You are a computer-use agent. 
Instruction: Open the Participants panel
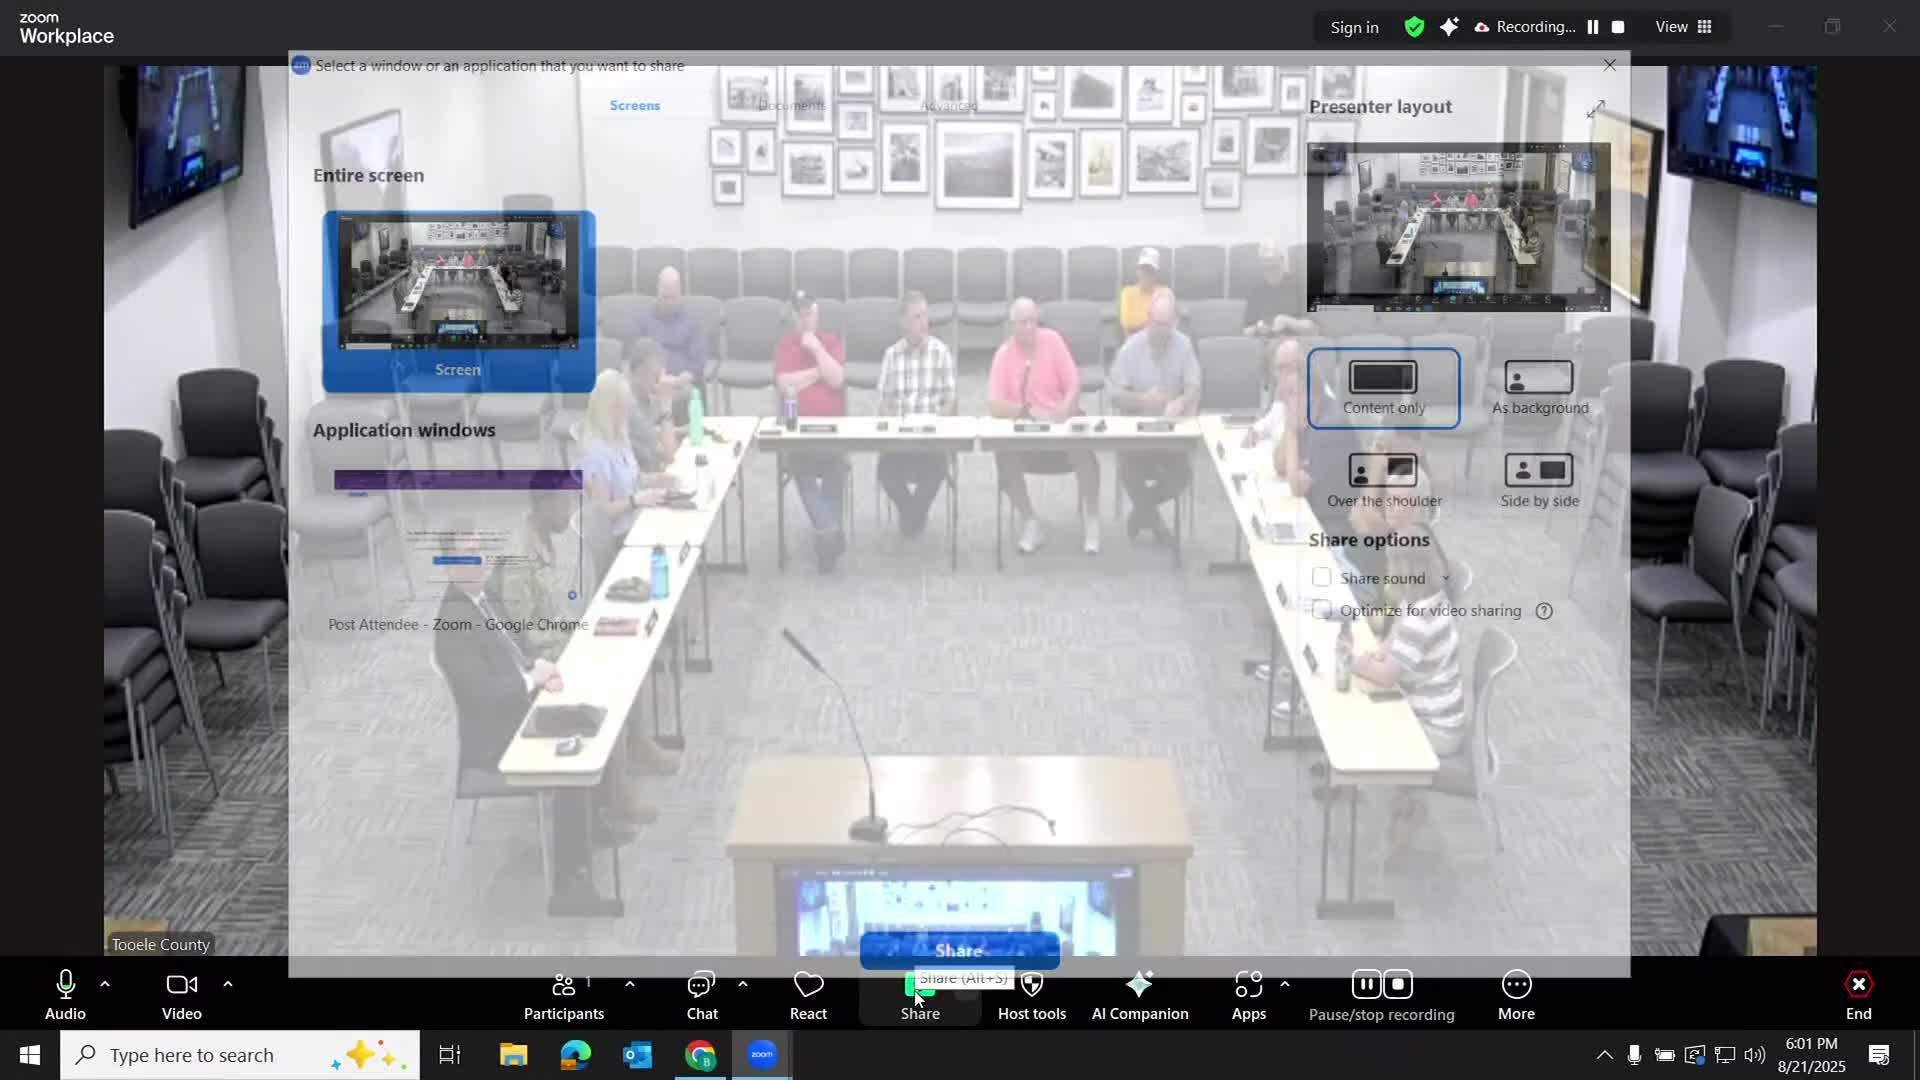click(563, 992)
